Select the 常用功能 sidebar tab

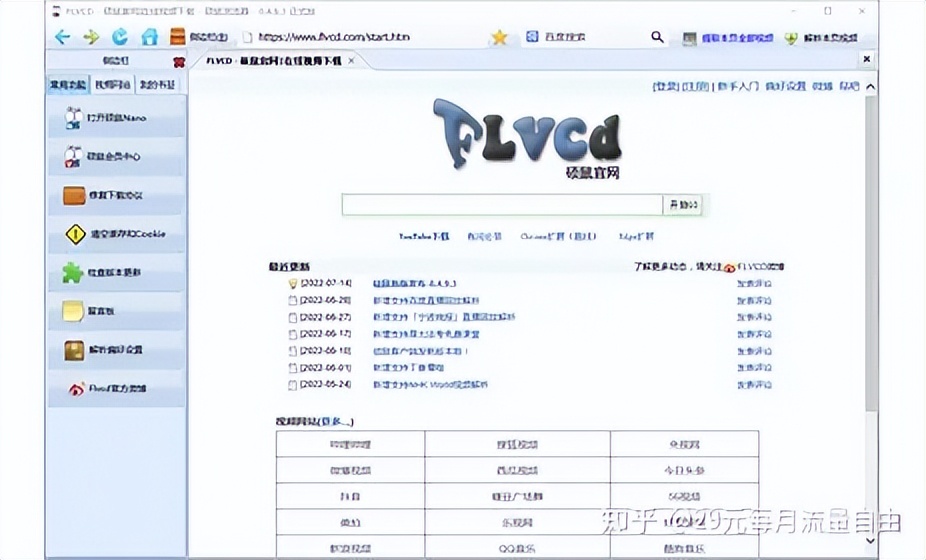(68, 85)
